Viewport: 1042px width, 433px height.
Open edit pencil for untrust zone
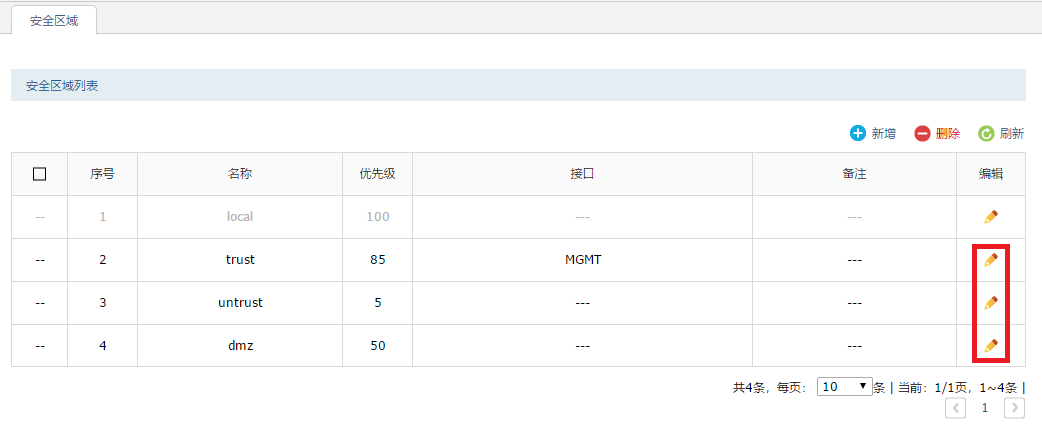[990, 303]
